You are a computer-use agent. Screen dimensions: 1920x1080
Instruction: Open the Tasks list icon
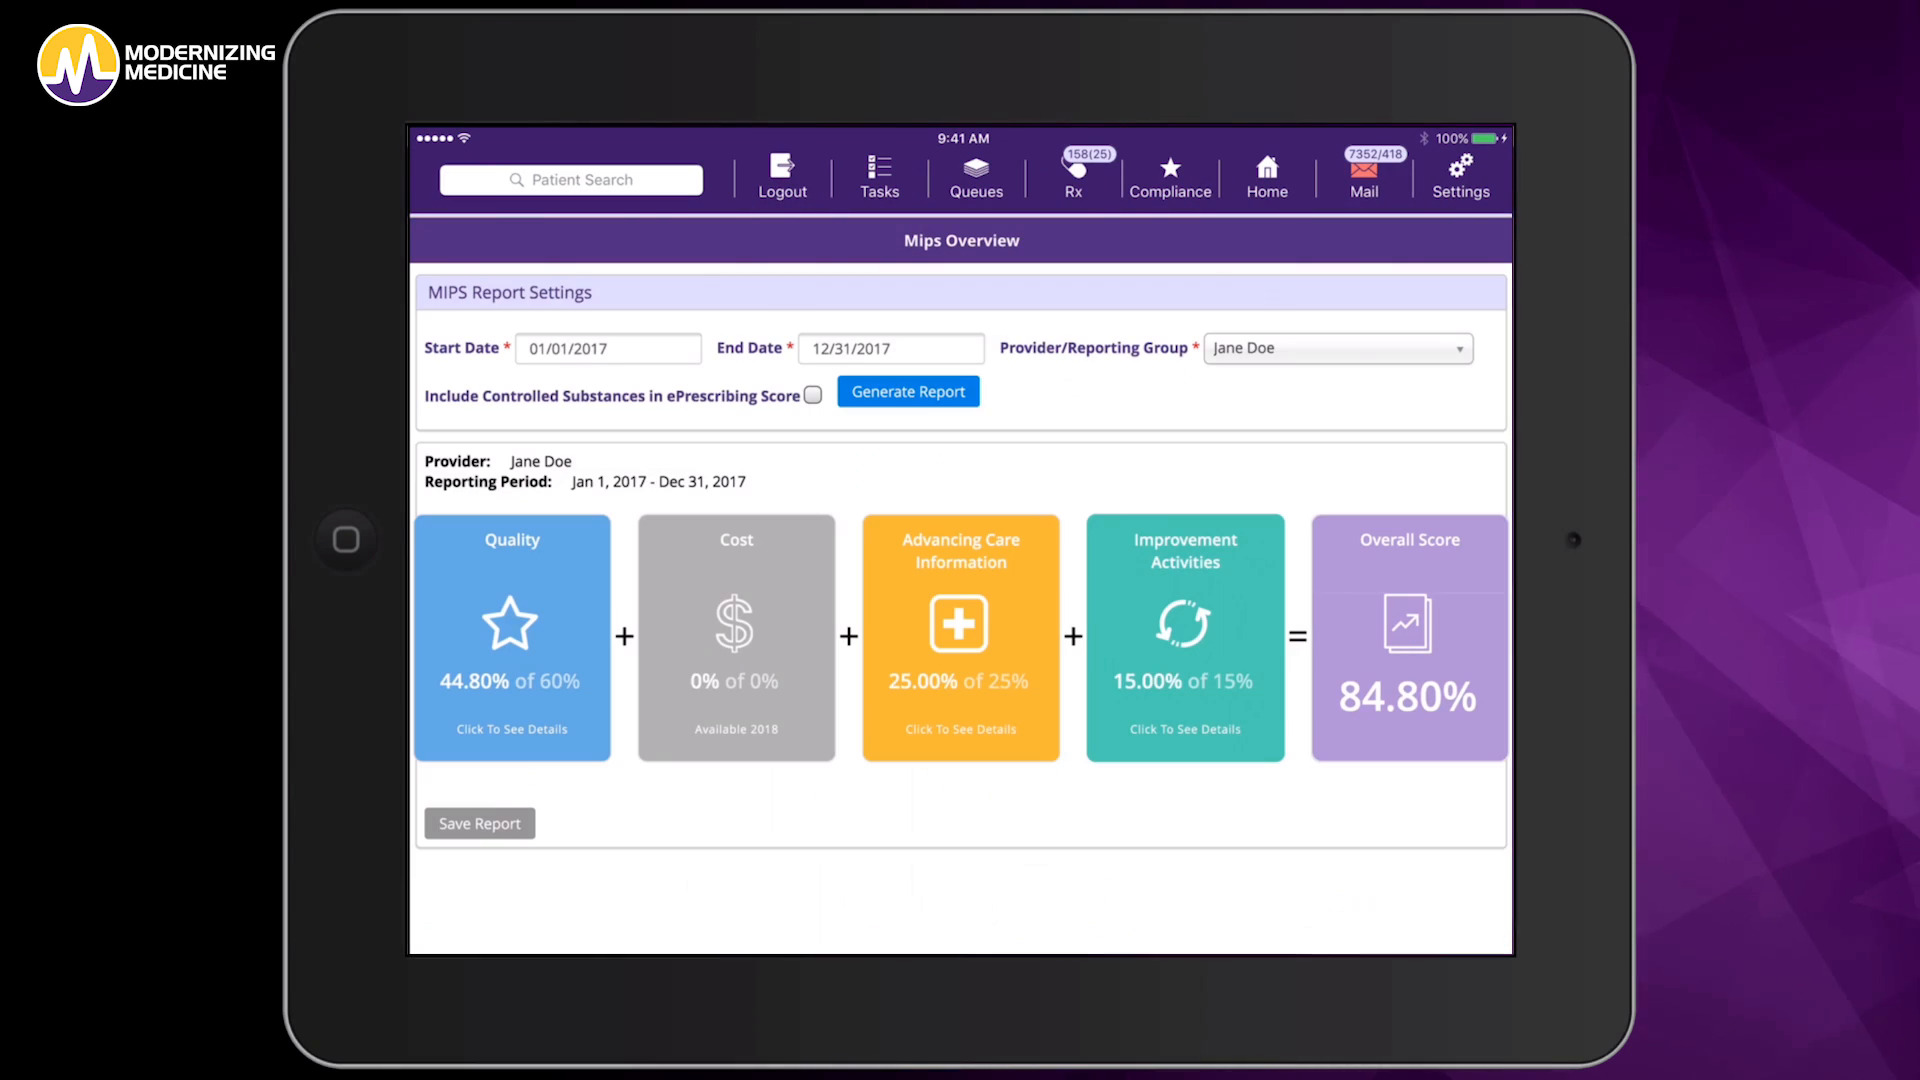pyautogui.click(x=879, y=167)
